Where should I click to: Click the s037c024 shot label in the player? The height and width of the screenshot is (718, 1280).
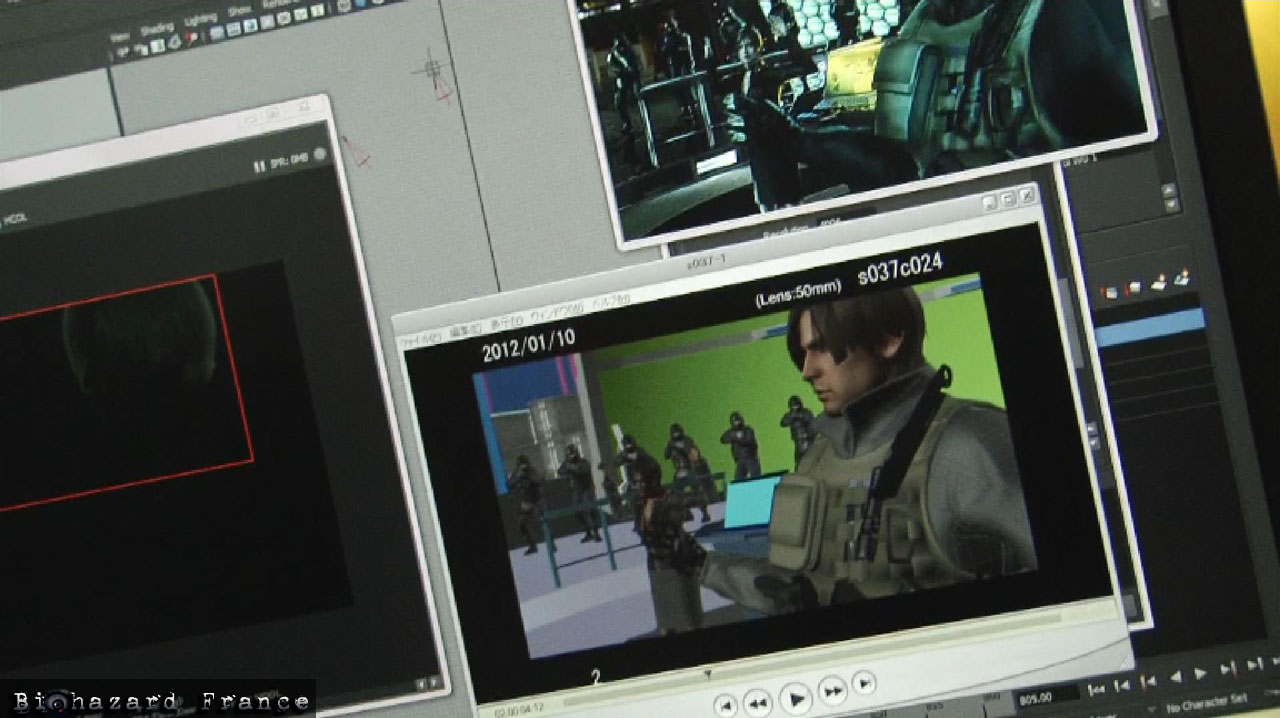tap(900, 269)
